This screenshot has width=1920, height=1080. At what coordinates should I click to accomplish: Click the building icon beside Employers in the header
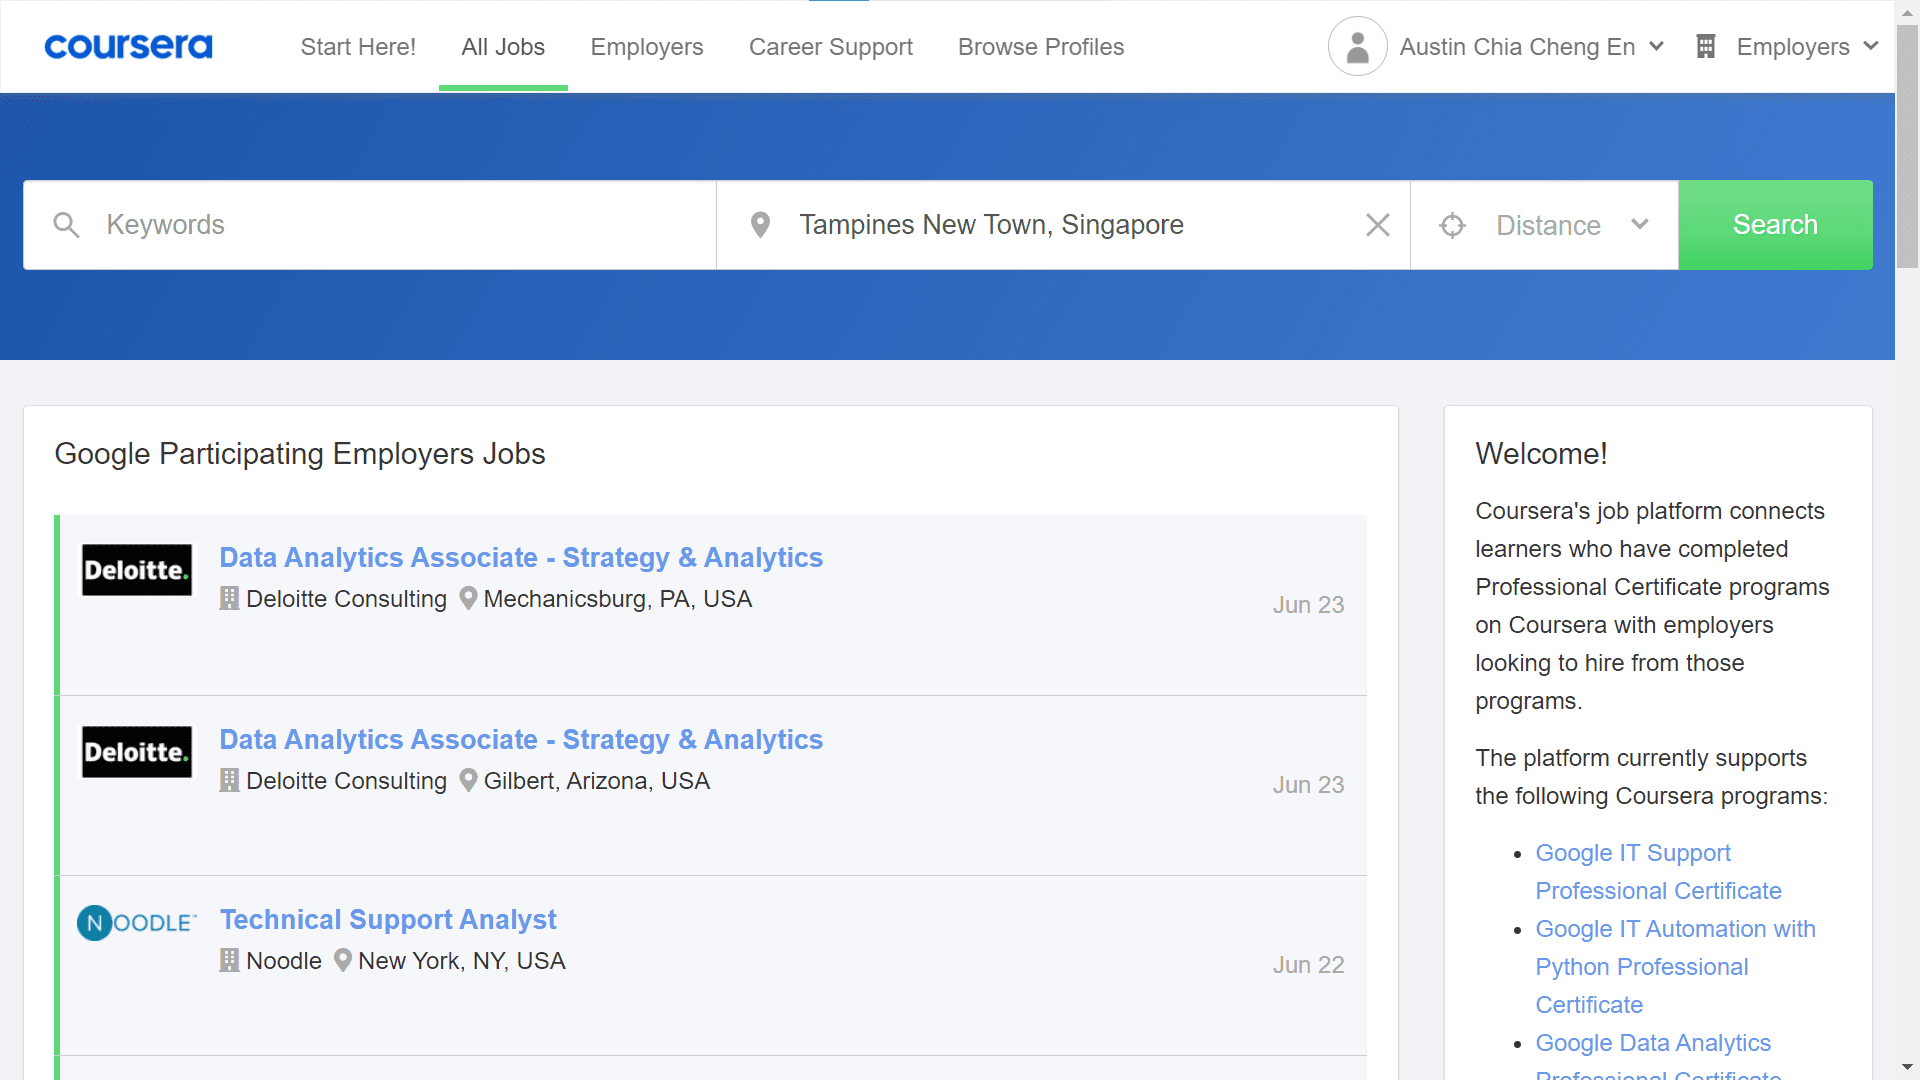(x=1707, y=45)
